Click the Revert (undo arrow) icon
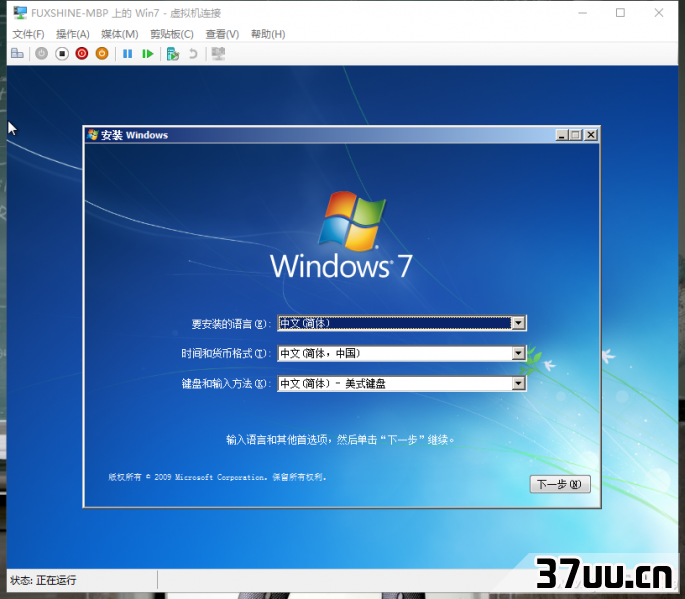Viewport: 685px width, 599px height. tap(193, 54)
